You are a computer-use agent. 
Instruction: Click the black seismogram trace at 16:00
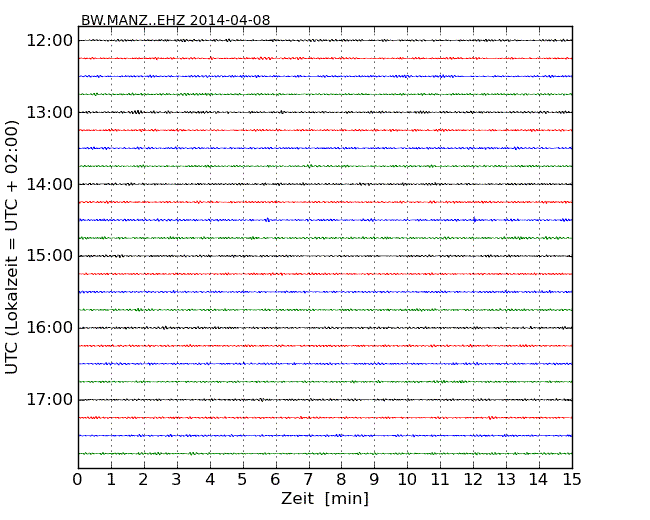pyautogui.click(x=325, y=328)
